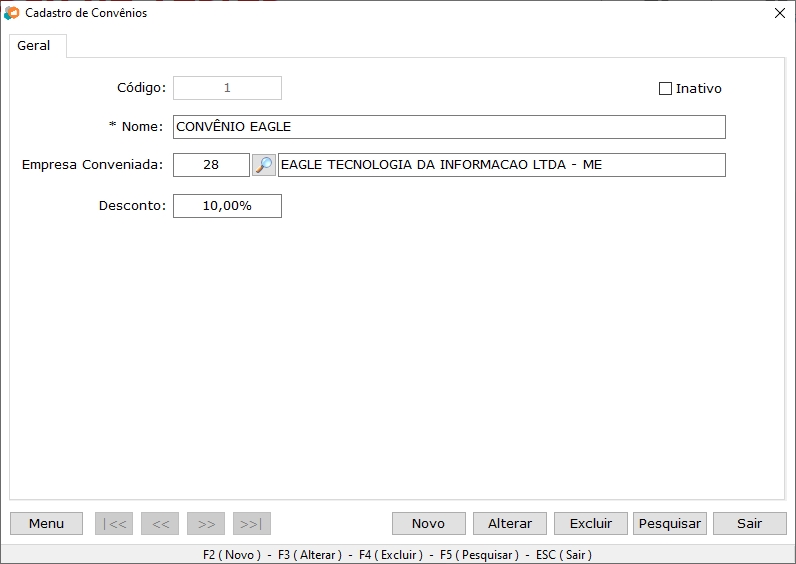796x564 pixels.
Task: Close the Cadastro de Convênios window
Action: pos(780,13)
